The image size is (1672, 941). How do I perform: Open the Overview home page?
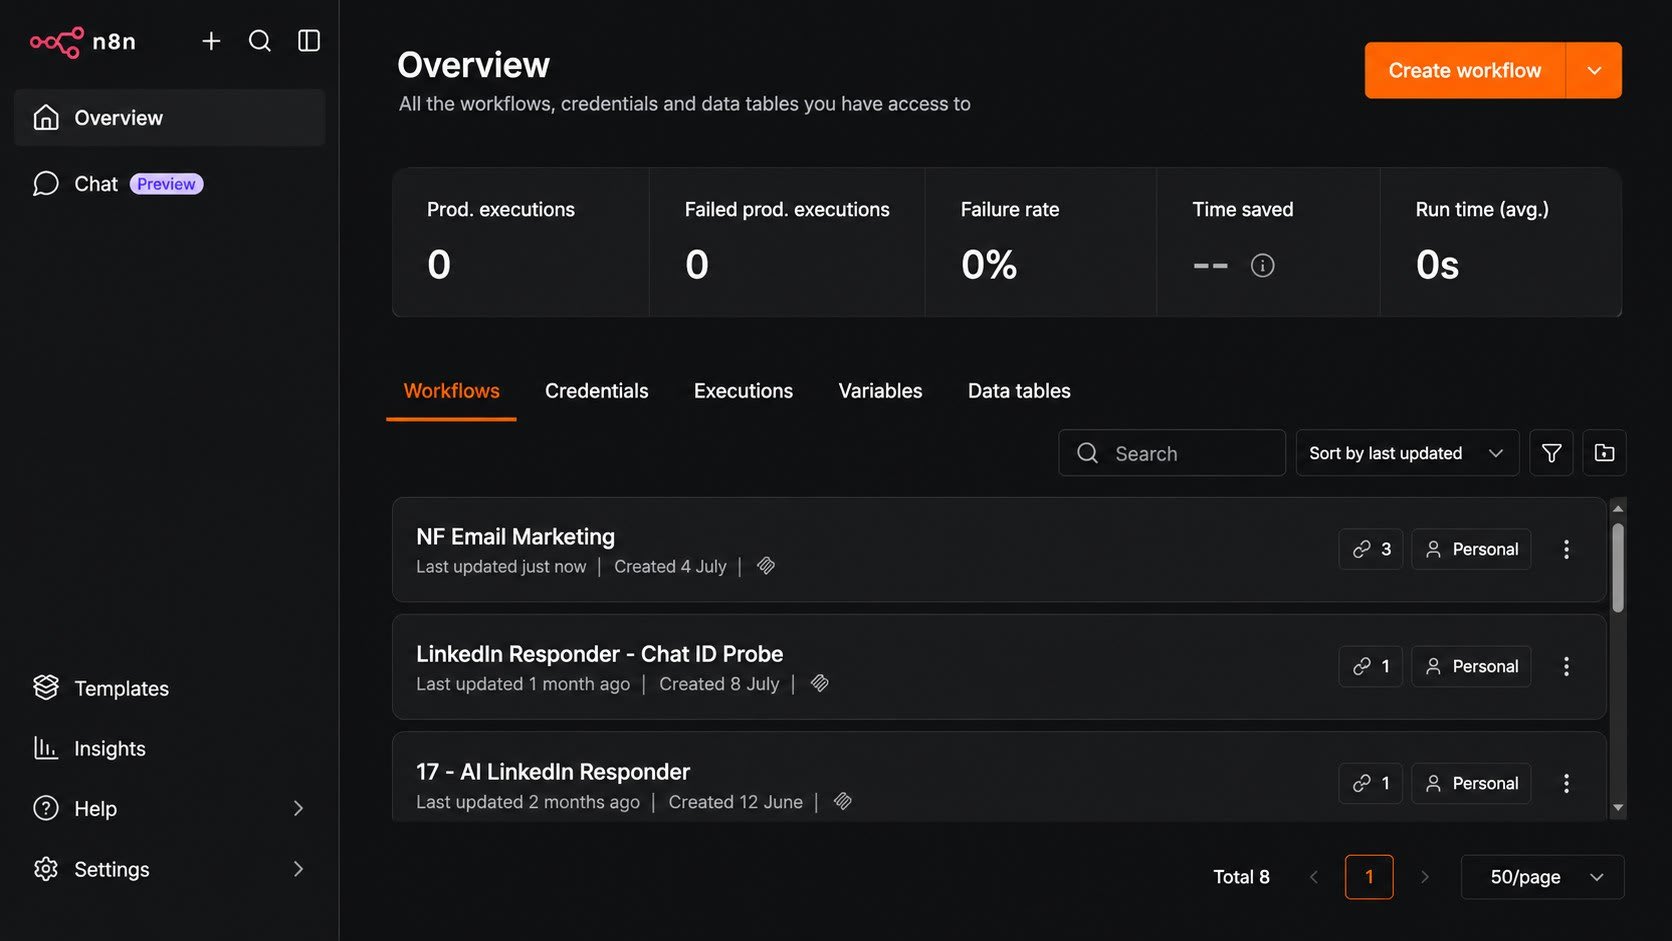(170, 118)
